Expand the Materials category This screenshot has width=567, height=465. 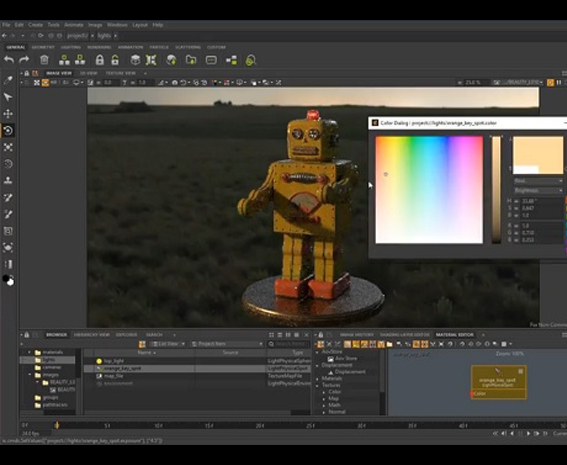pyautogui.click(x=317, y=379)
